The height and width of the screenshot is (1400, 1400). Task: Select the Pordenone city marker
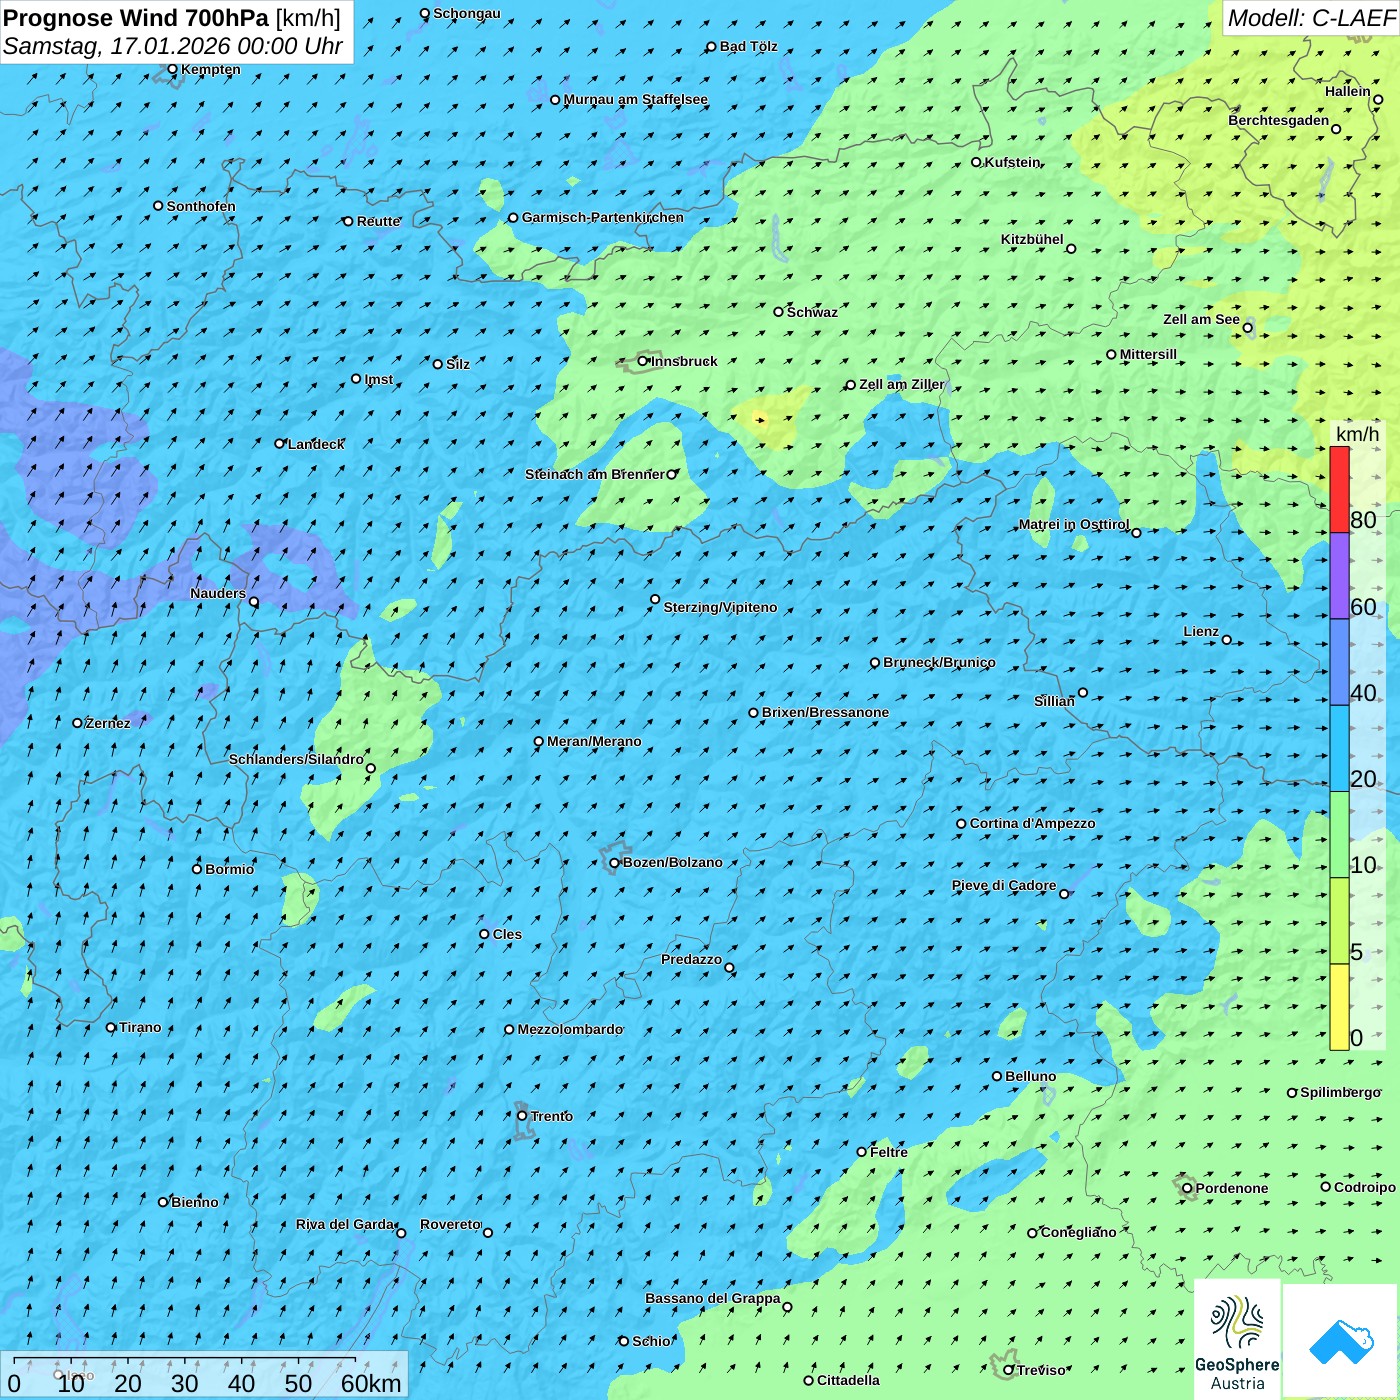pos(1187,1188)
